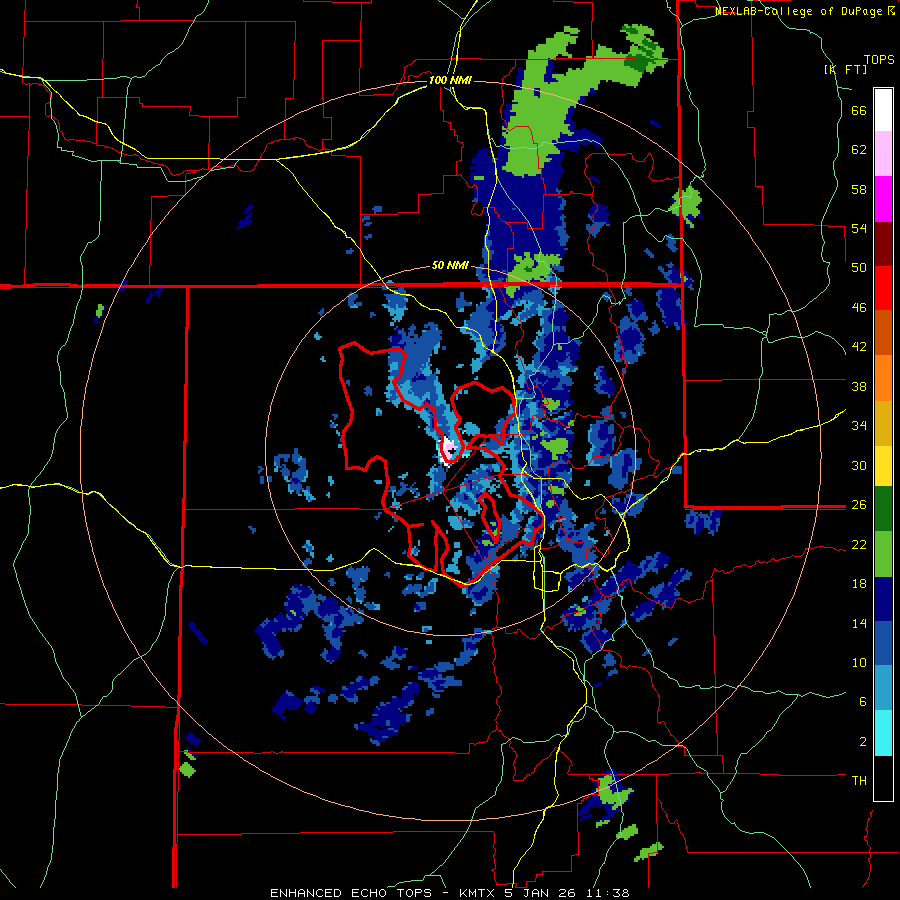Select the TH threshold label on the legend
Viewport: 900px width, 900px height.
pos(859,781)
